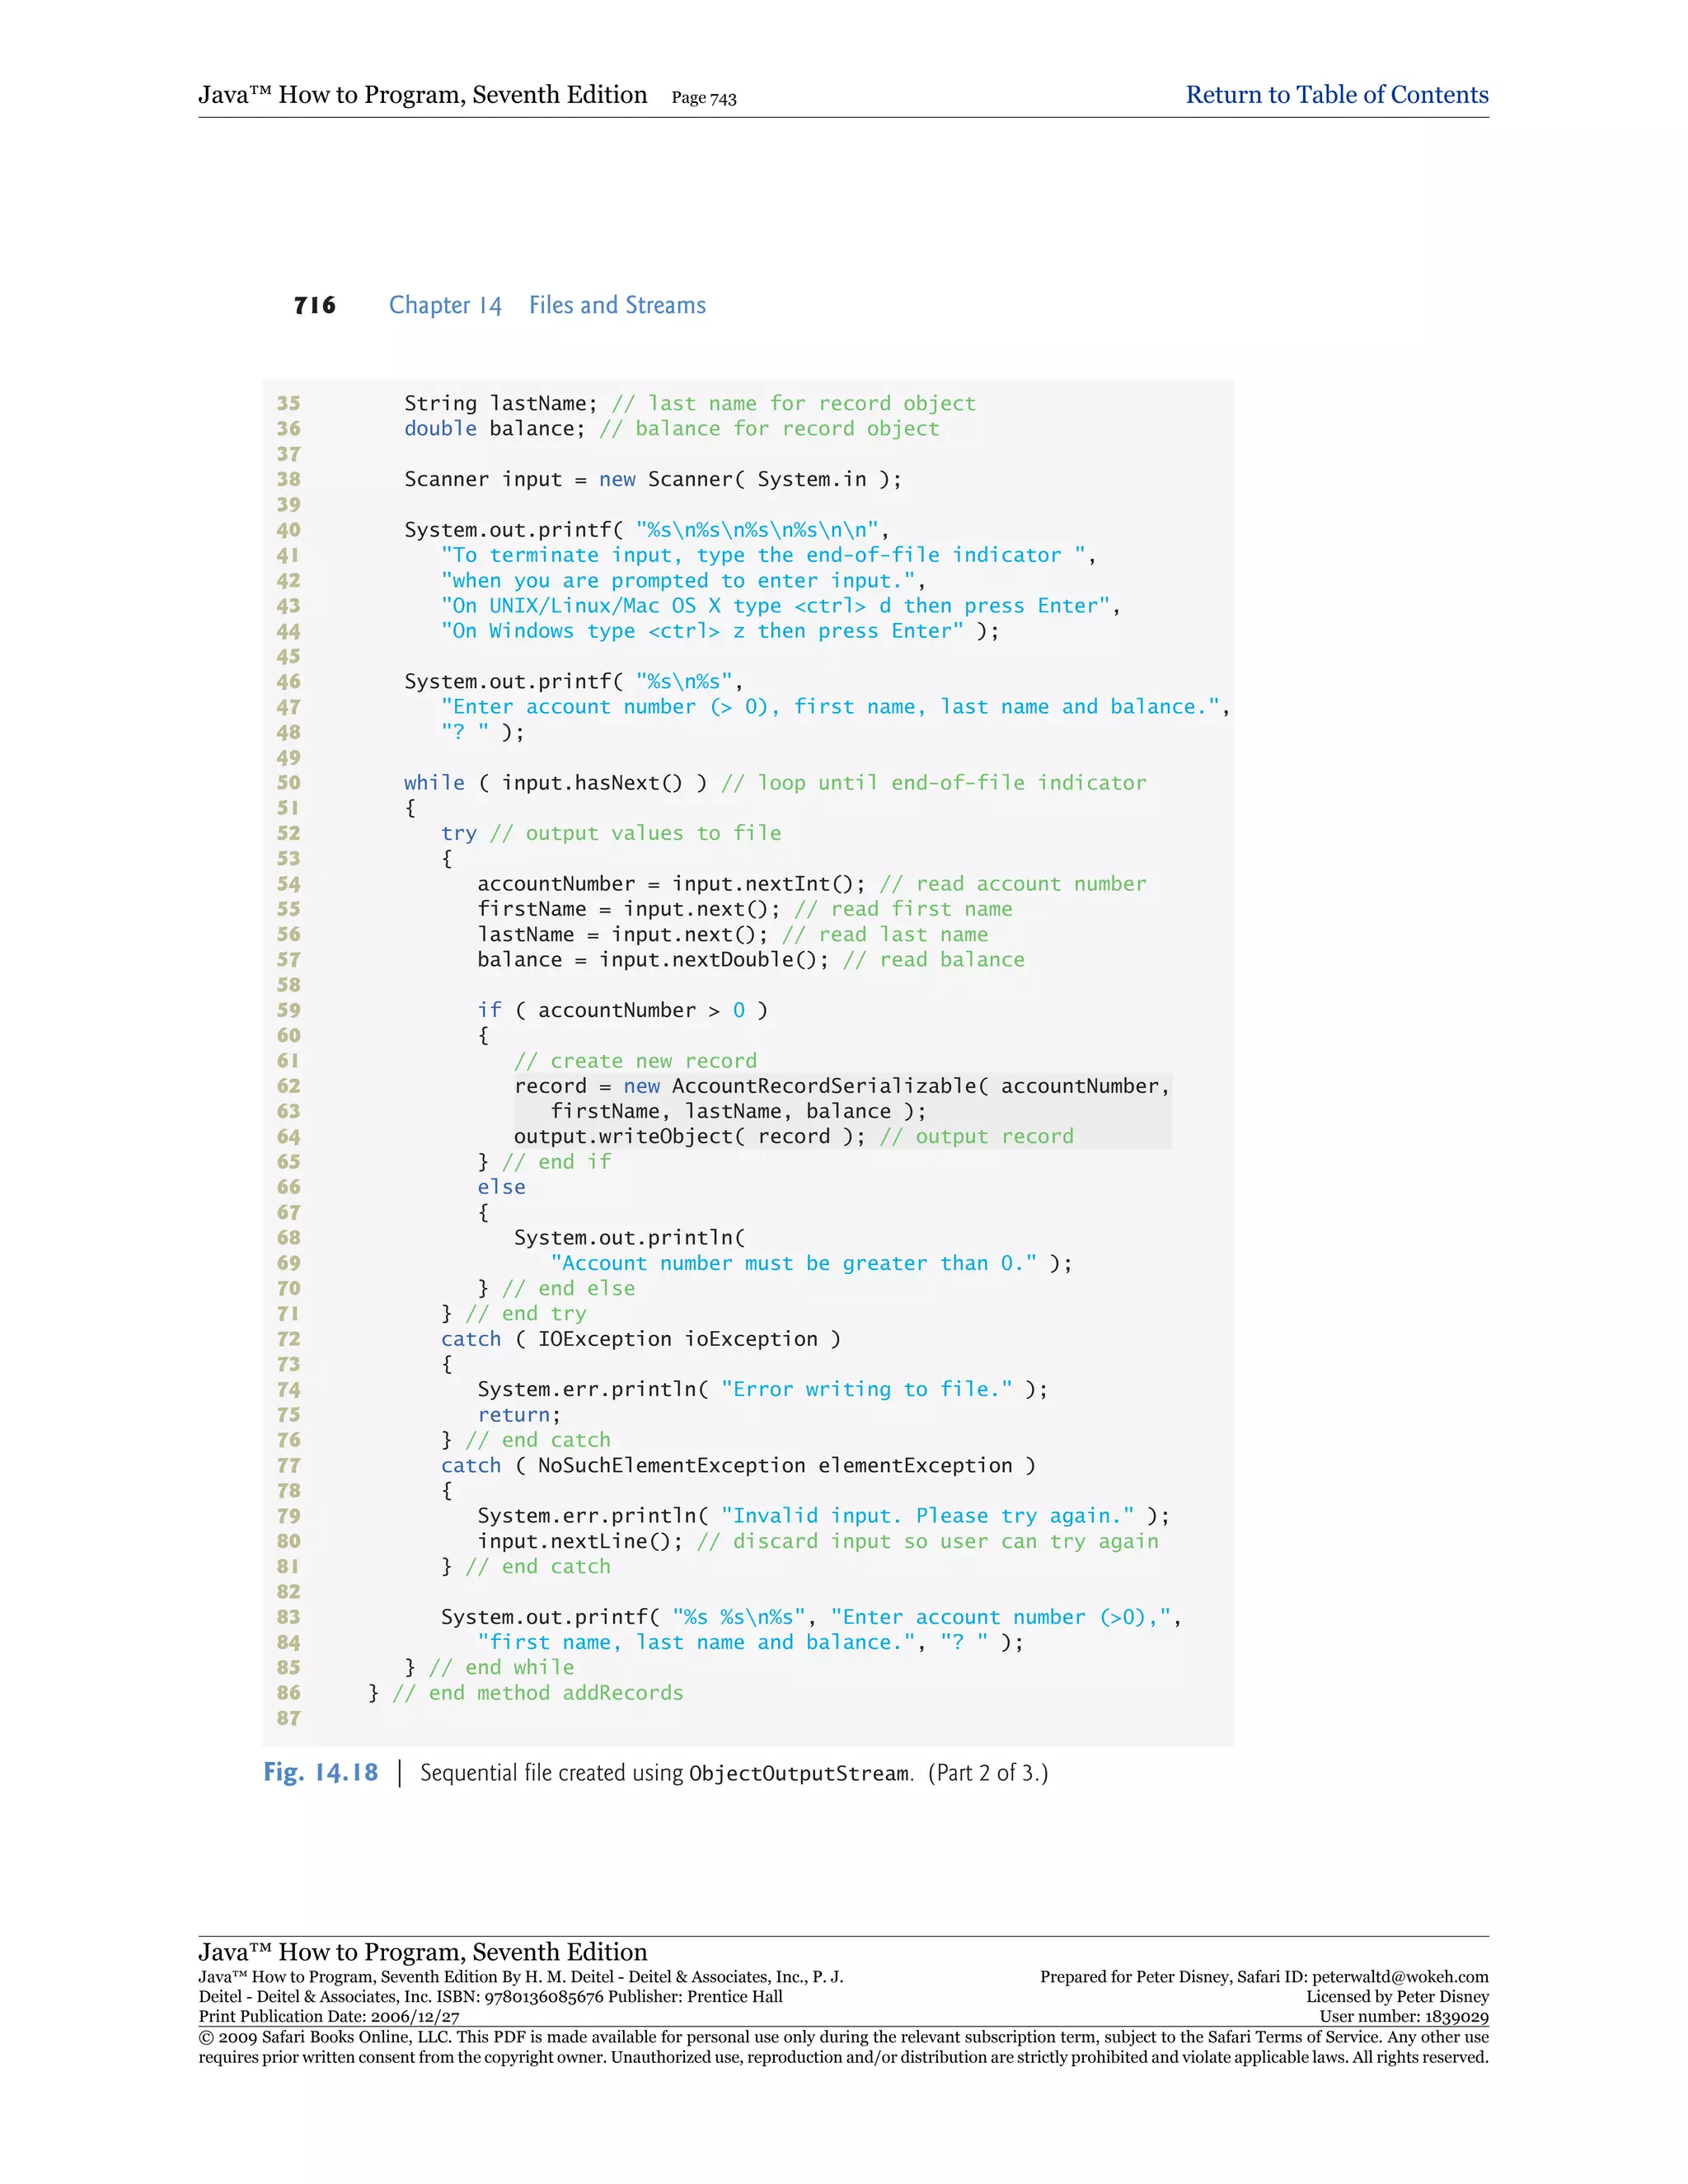Image resolution: width=1688 pixels, height=2184 pixels.
Task: Click Files and Streams heading
Action: click(617, 305)
